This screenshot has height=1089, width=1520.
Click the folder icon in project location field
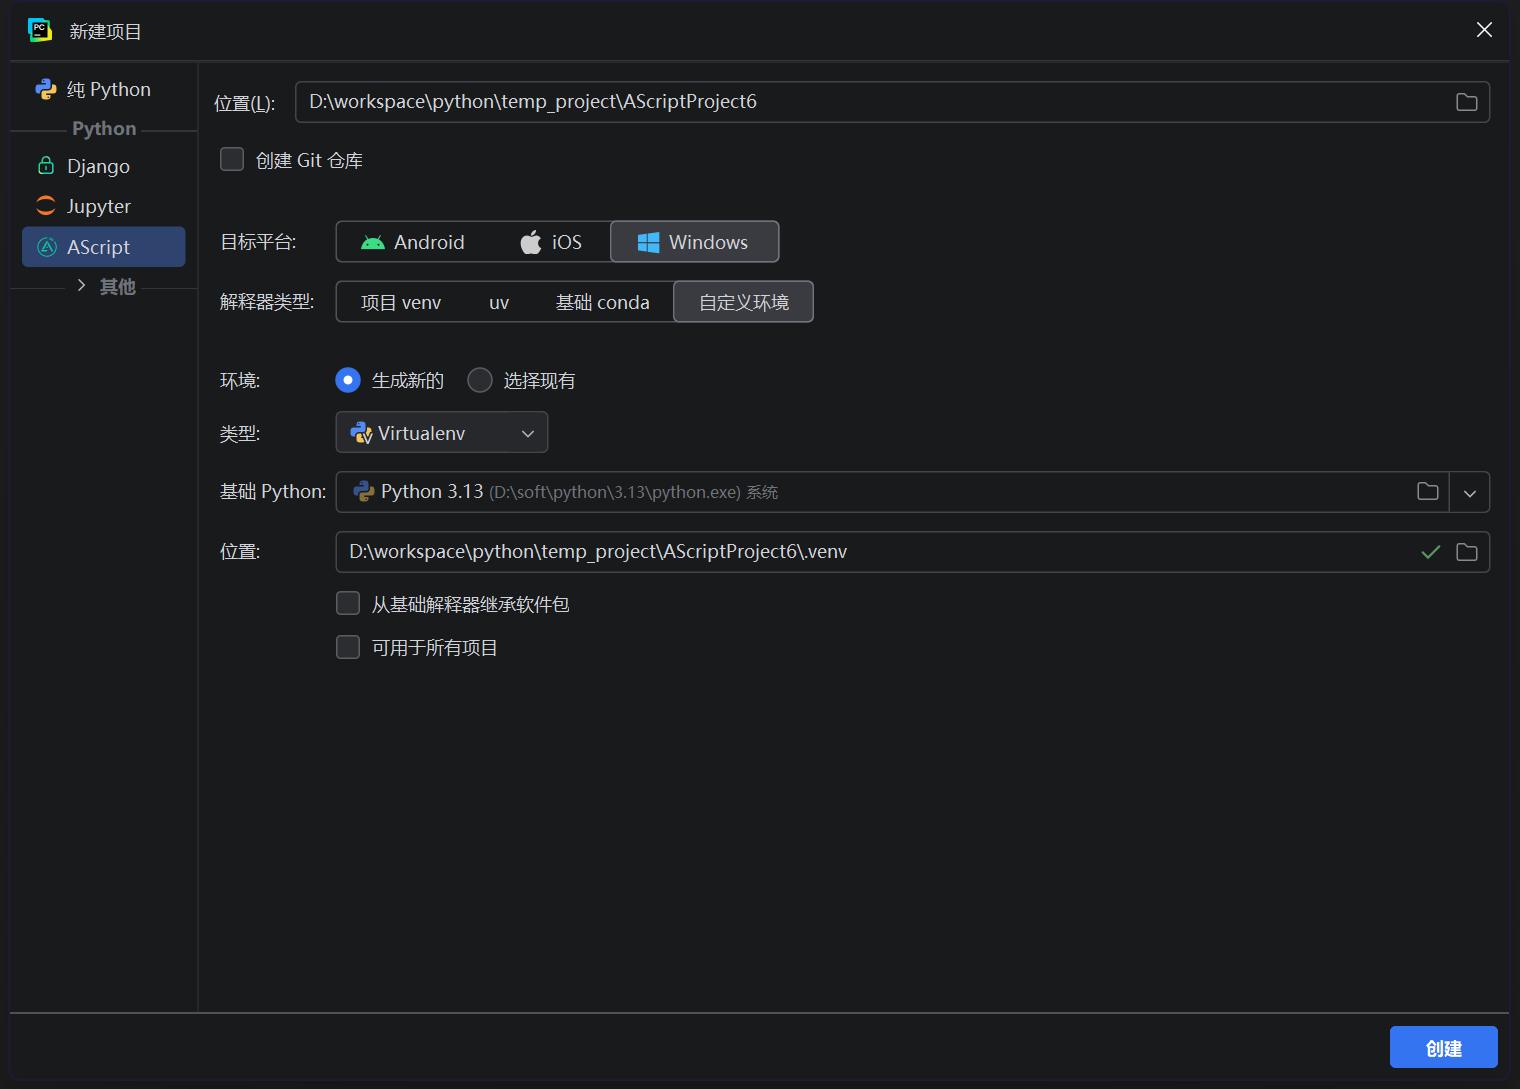(1466, 102)
